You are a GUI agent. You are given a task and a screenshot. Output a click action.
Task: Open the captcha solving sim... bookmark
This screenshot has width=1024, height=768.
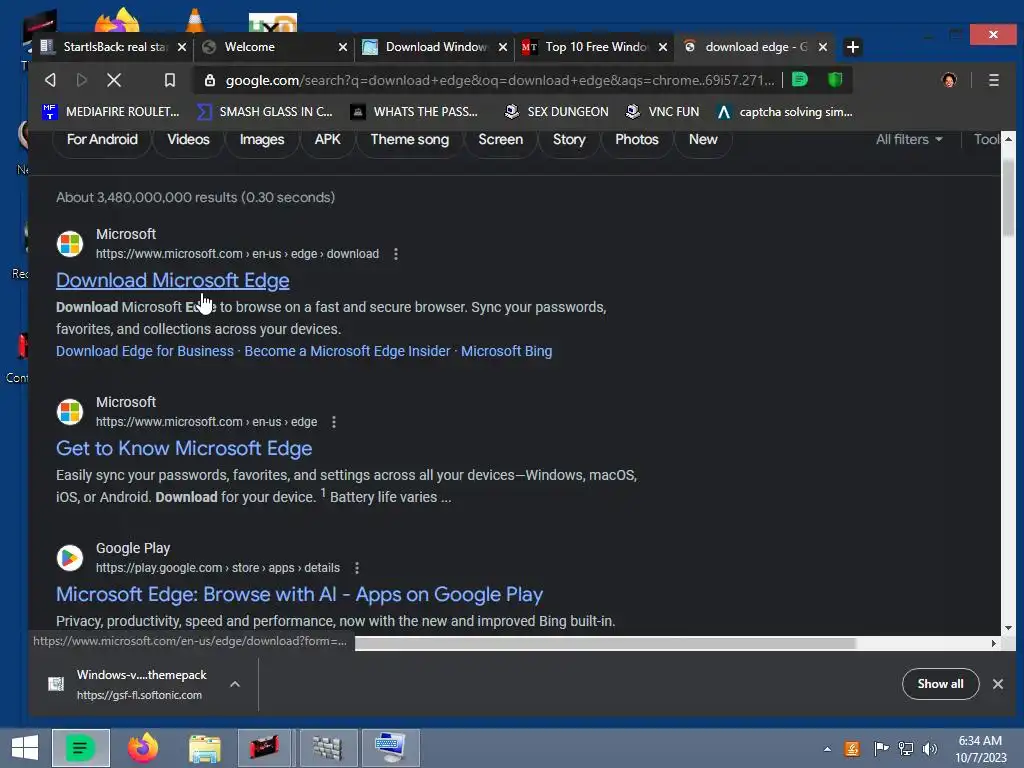point(784,112)
